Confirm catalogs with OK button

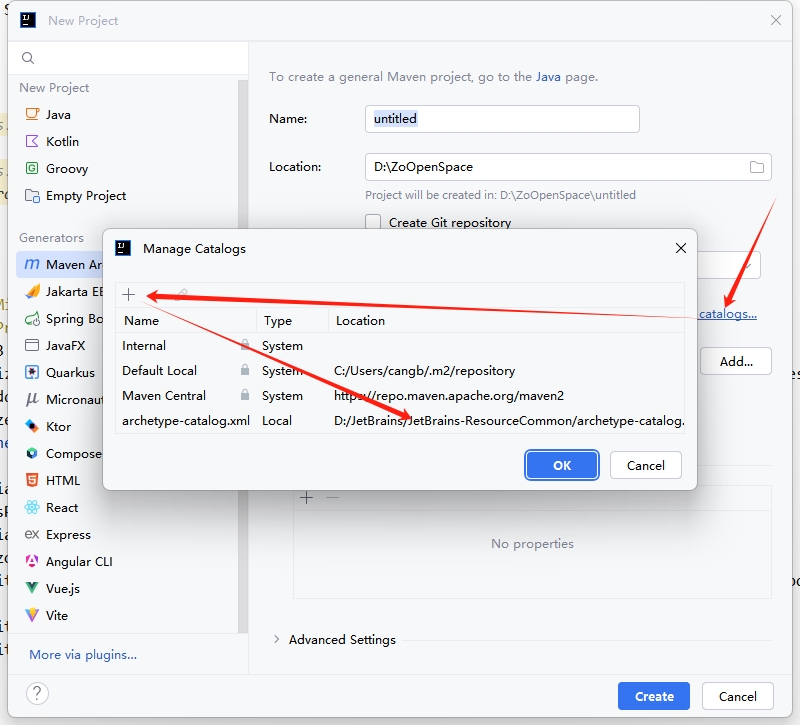tap(562, 465)
